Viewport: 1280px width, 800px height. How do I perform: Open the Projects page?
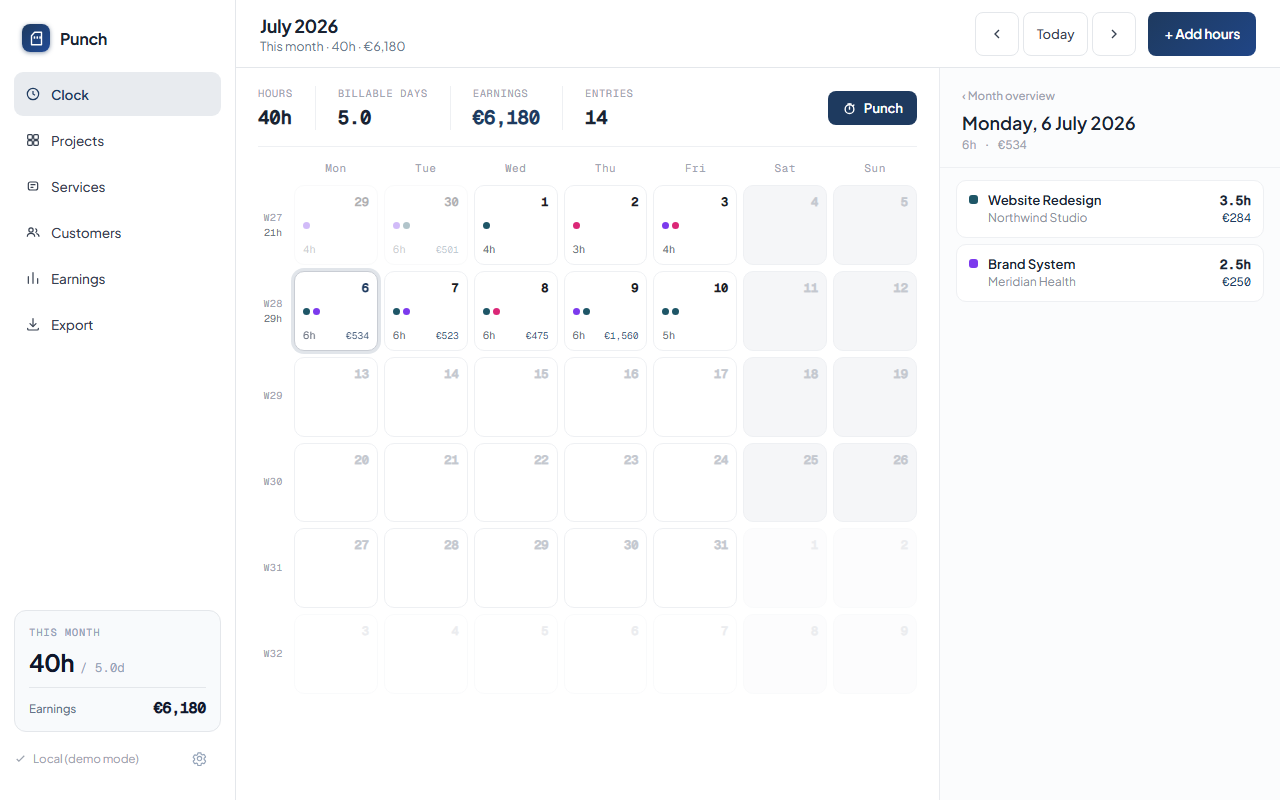[117, 140]
